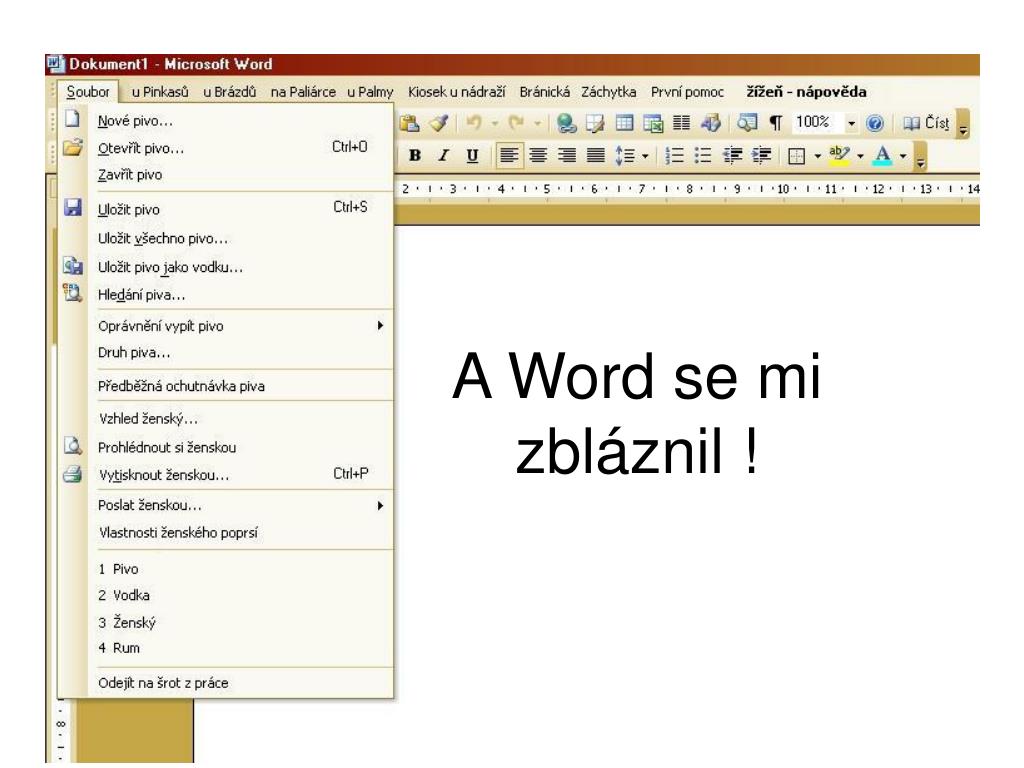The height and width of the screenshot is (768, 1024).
Task: Click the Redo arrow icon
Action: point(517,123)
